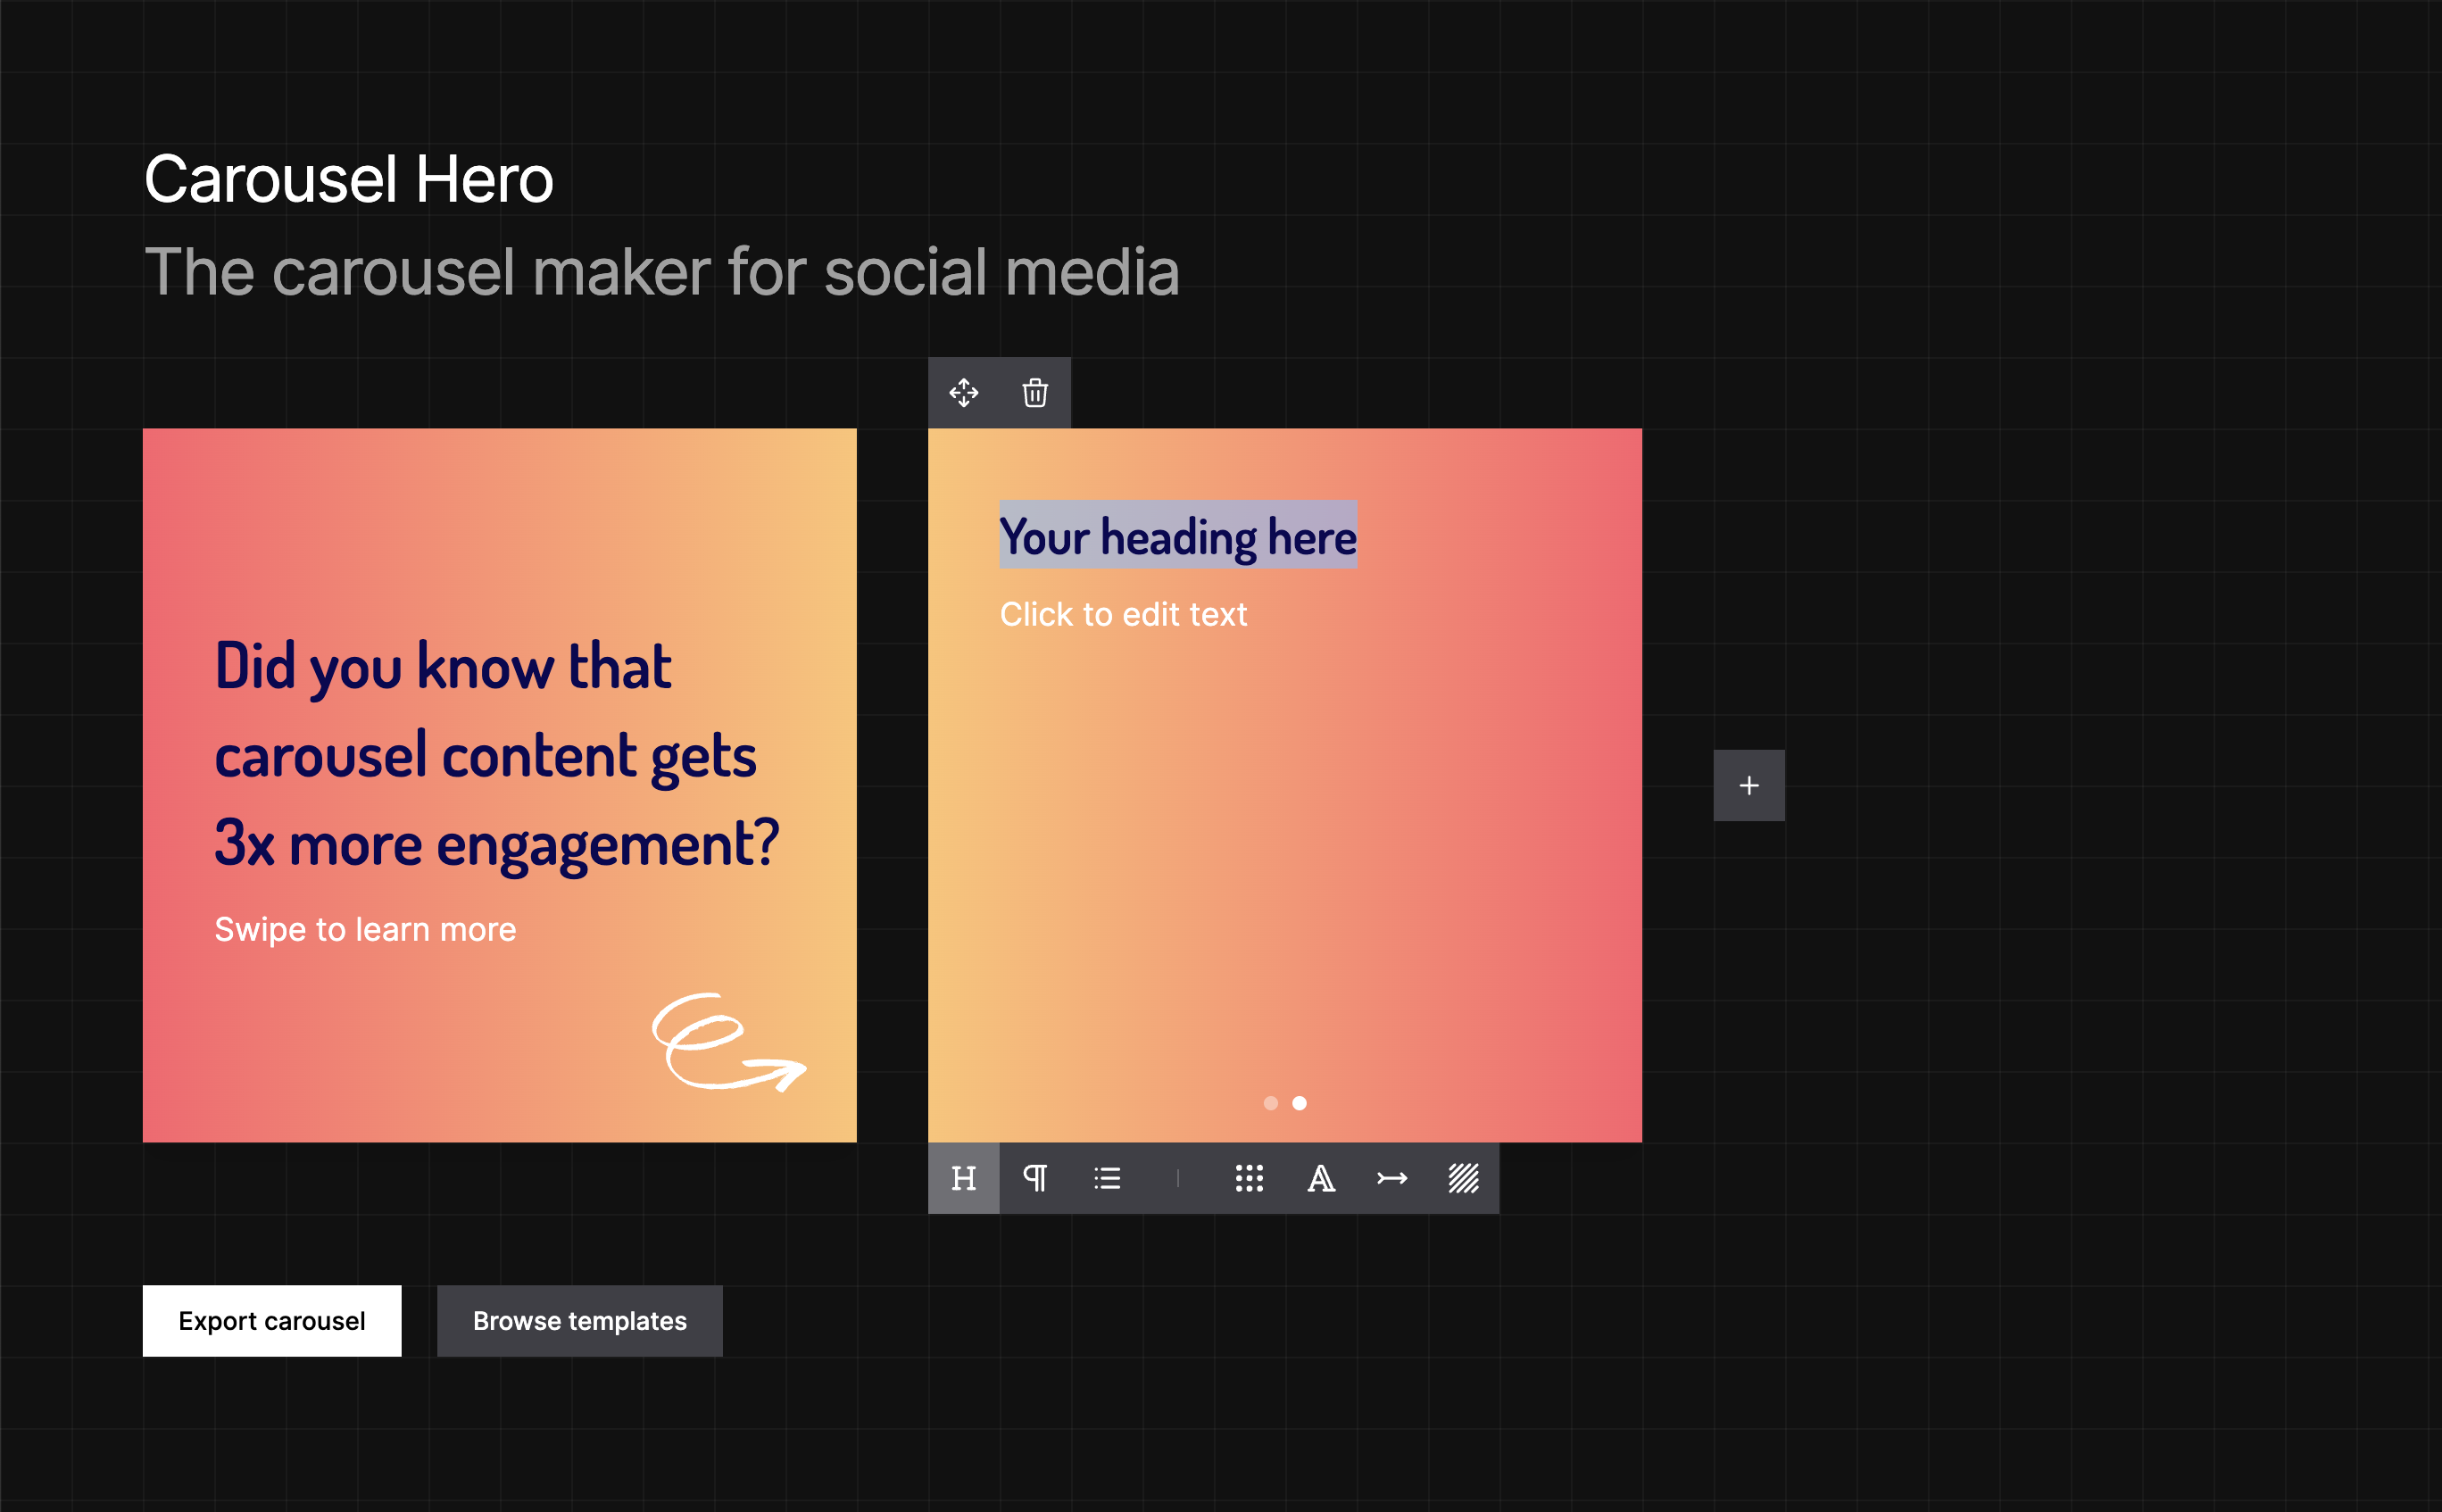Click the second pagination dot on second slide

tap(1299, 1103)
